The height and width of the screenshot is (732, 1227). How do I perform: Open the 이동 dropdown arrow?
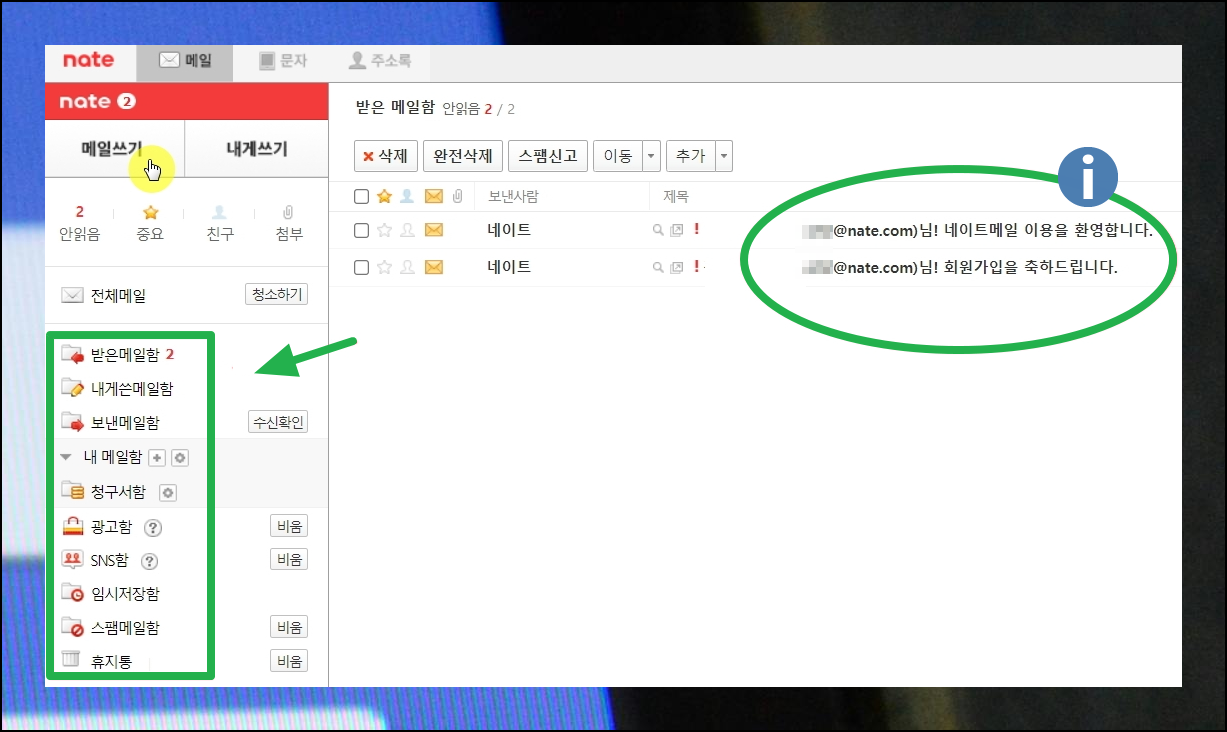pos(651,156)
